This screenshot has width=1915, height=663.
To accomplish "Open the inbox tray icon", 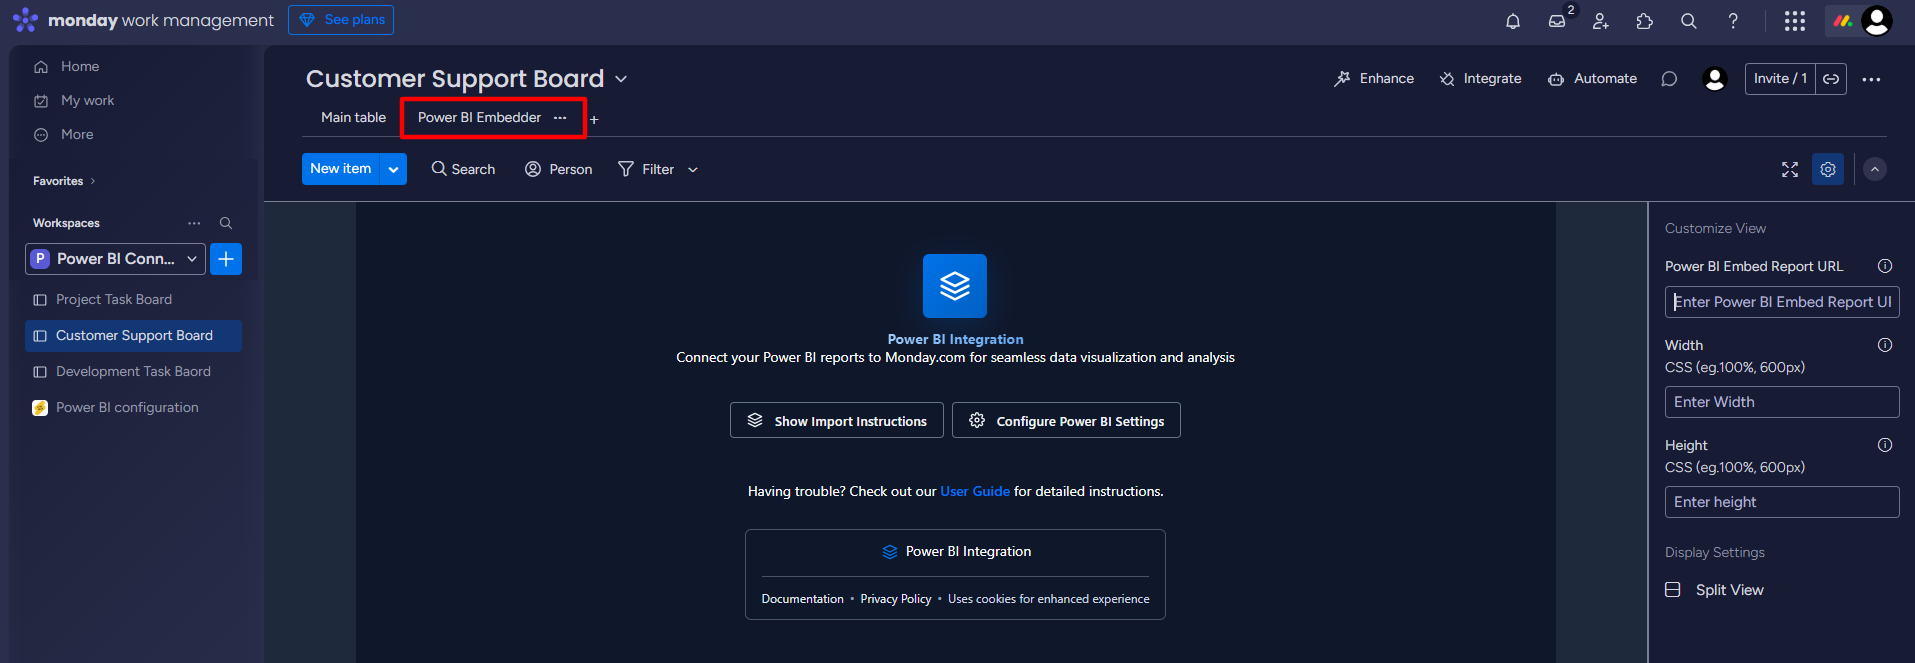I will [1557, 21].
